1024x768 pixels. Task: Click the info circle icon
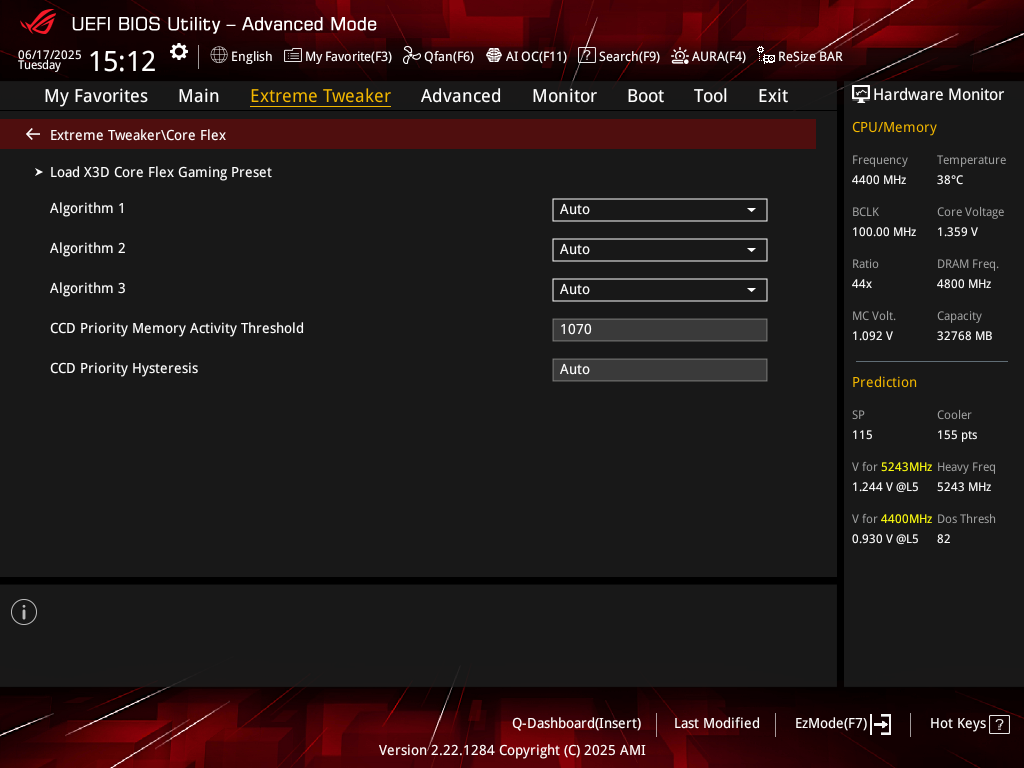point(24,612)
